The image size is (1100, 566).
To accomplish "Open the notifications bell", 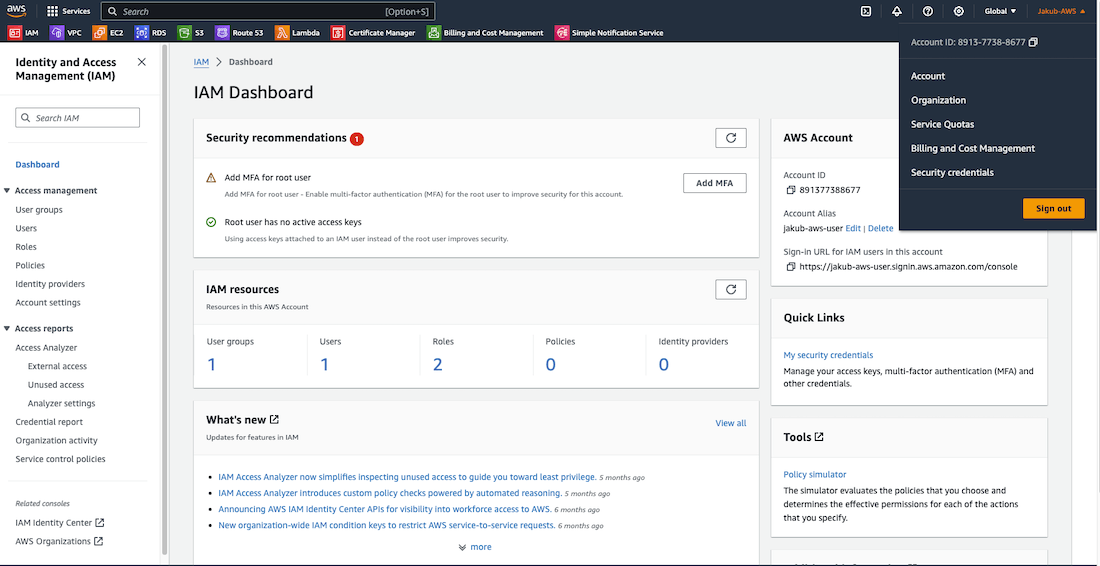I will pyautogui.click(x=897, y=11).
